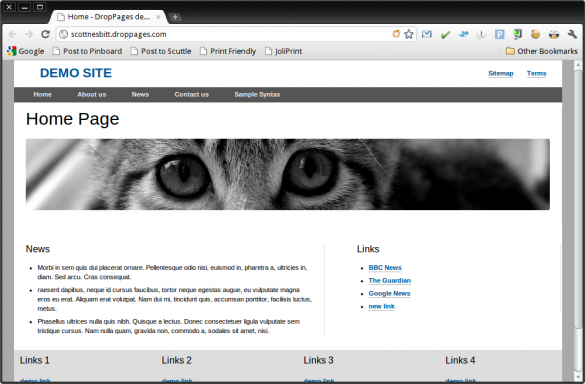Click the Print Friendly bookmarklet
The image size is (585, 384).
pyautogui.click(x=228, y=51)
